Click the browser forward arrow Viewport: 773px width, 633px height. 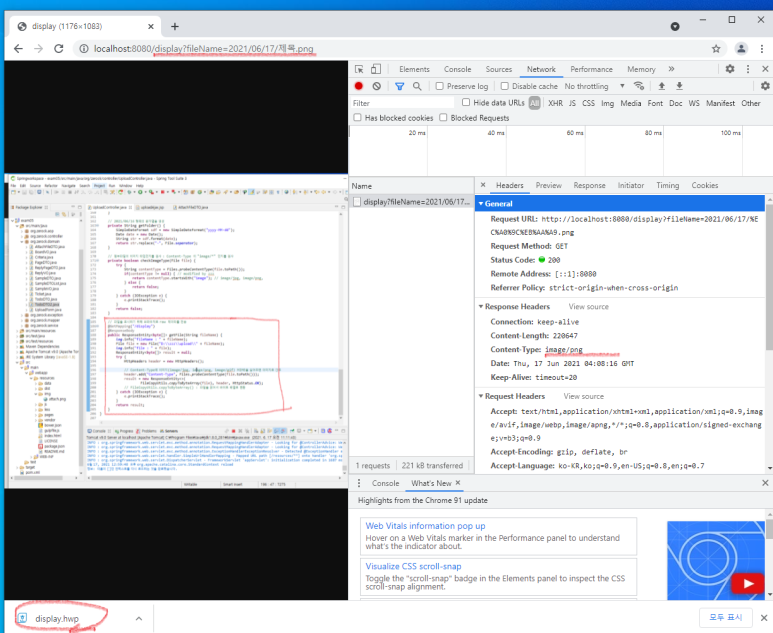coord(38,48)
